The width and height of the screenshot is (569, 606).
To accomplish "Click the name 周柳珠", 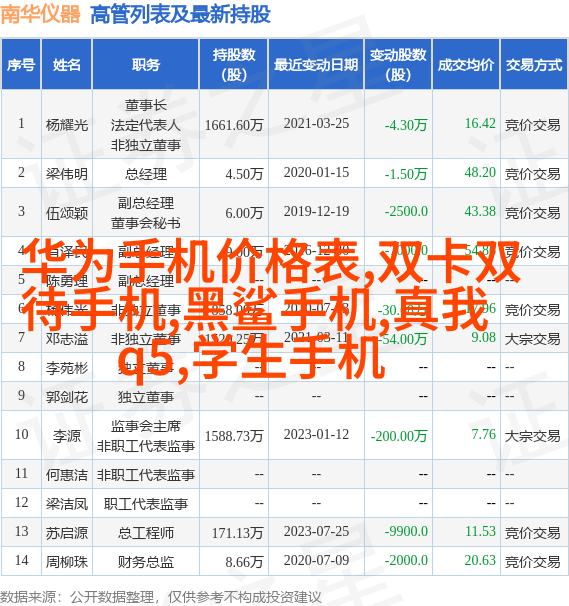I will point(67,562).
